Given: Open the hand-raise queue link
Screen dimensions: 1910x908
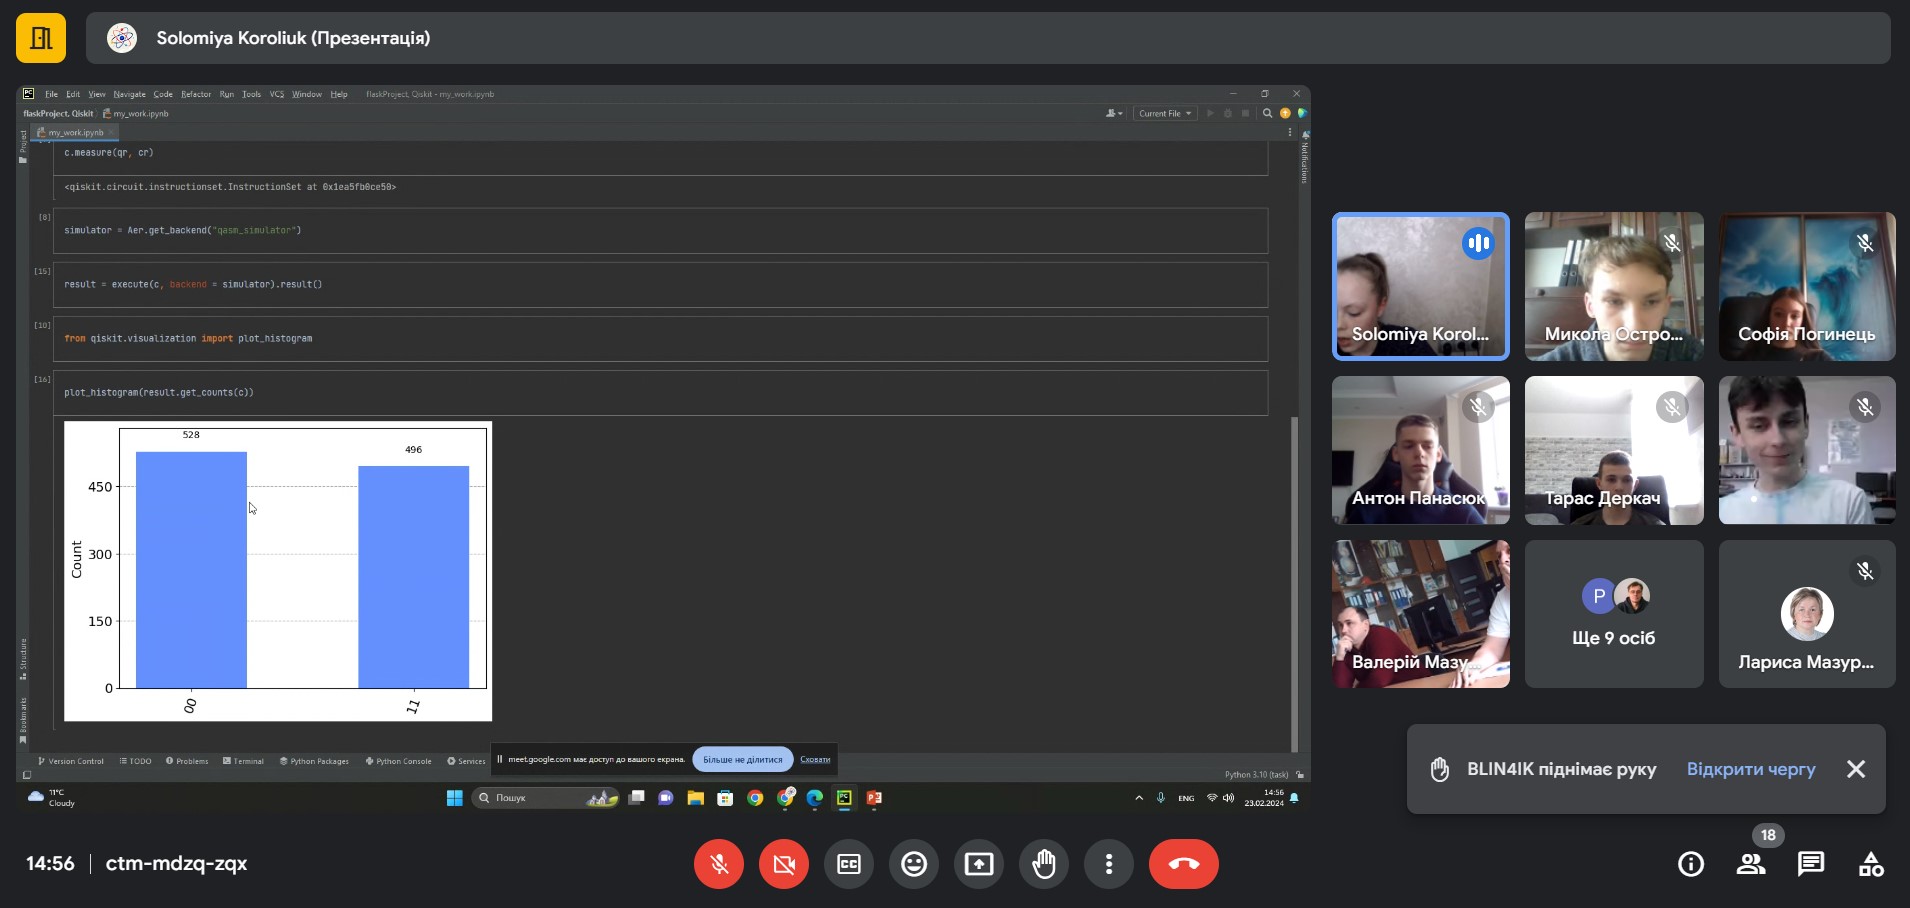Looking at the screenshot, I should tap(1750, 769).
